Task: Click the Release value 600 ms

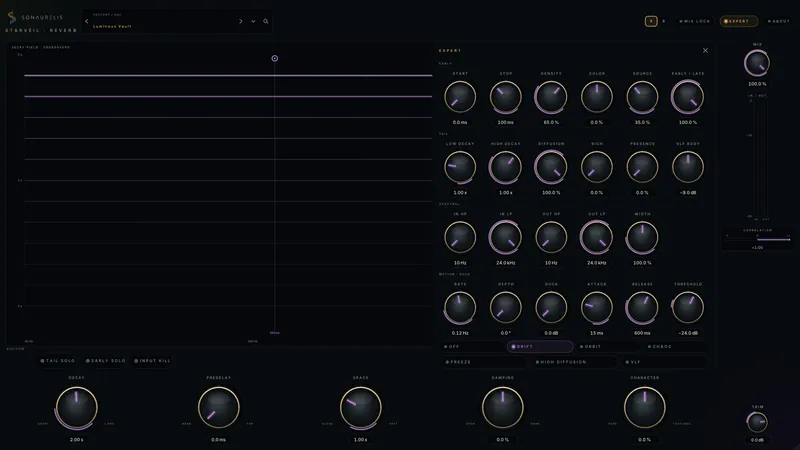Action: (x=642, y=333)
